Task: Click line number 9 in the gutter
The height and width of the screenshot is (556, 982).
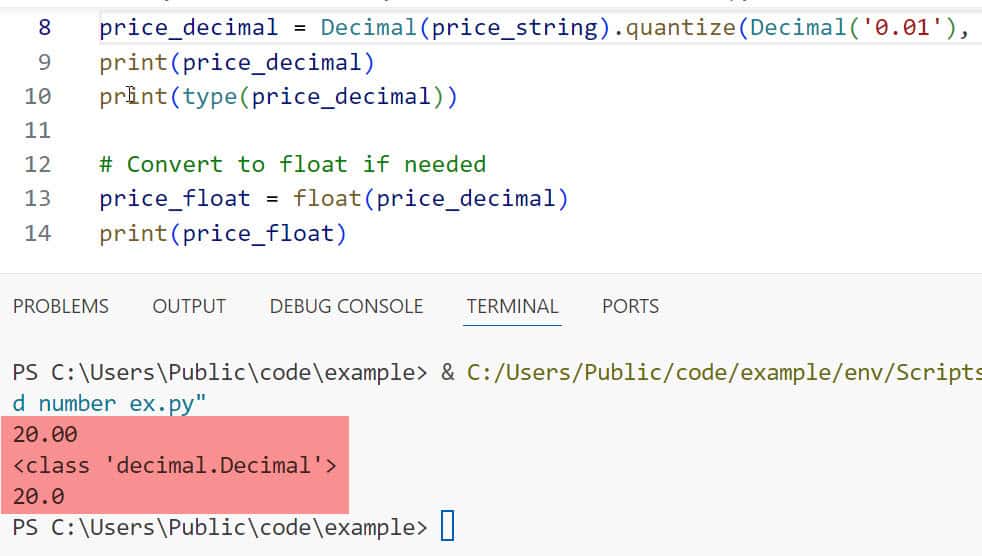Action: (44, 62)
